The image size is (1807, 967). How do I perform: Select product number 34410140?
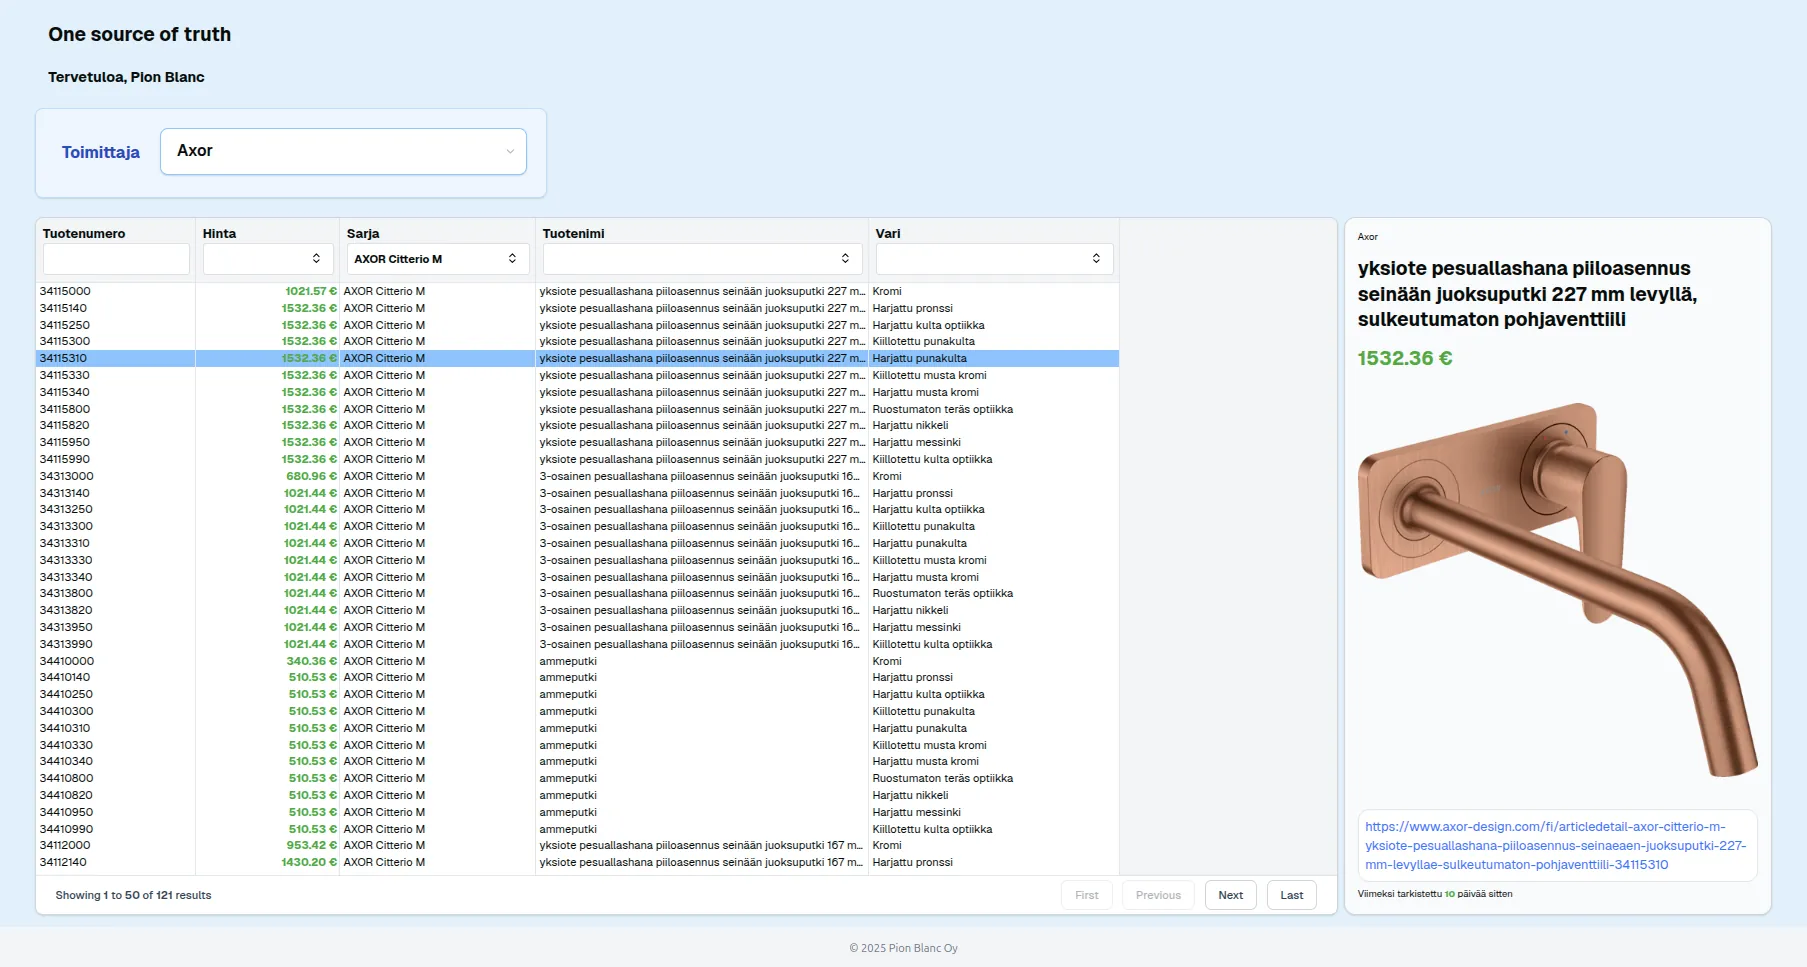coord(65,678)
